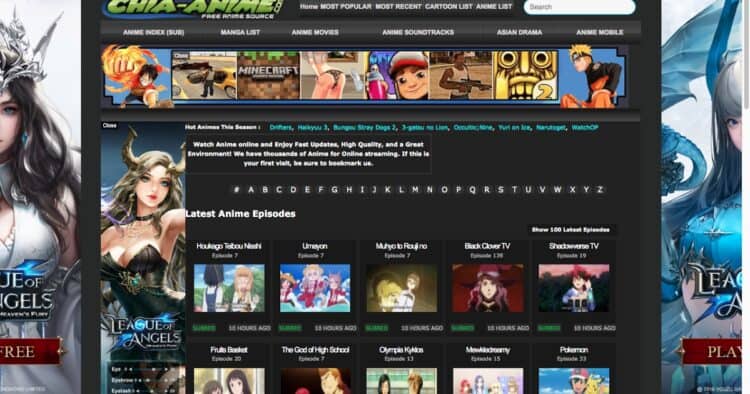Open the Asian Drama section
750x394 pixels.
tap(519, 32)
